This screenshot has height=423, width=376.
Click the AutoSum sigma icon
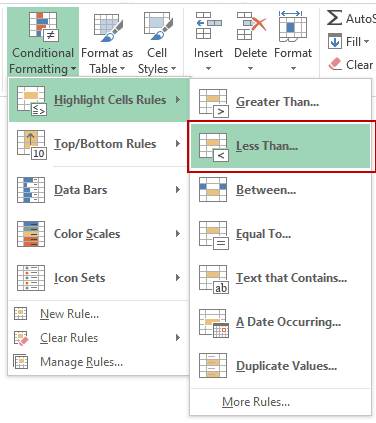point(334,18)
